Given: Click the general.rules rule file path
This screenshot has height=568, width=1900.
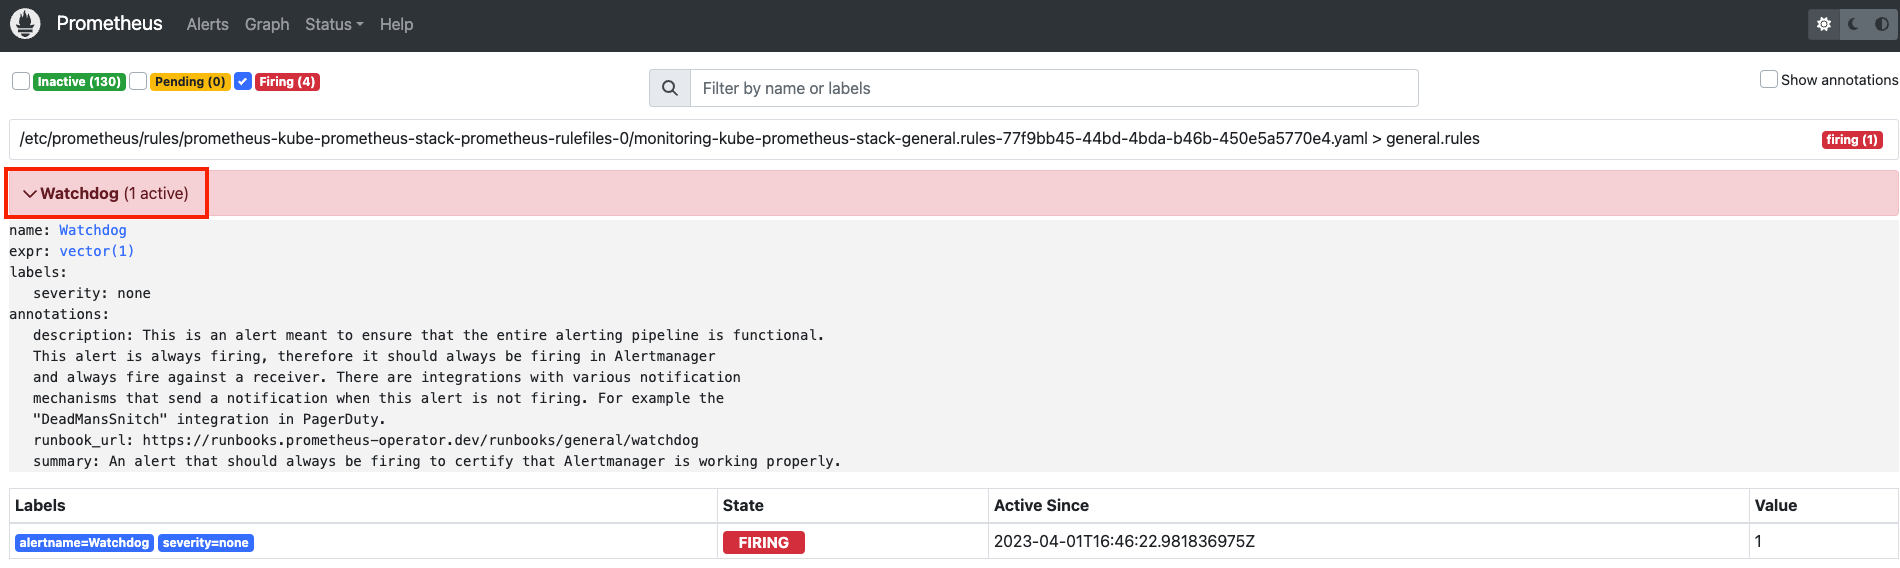Looking at the screenshot, I should click(x=749, y=138).
